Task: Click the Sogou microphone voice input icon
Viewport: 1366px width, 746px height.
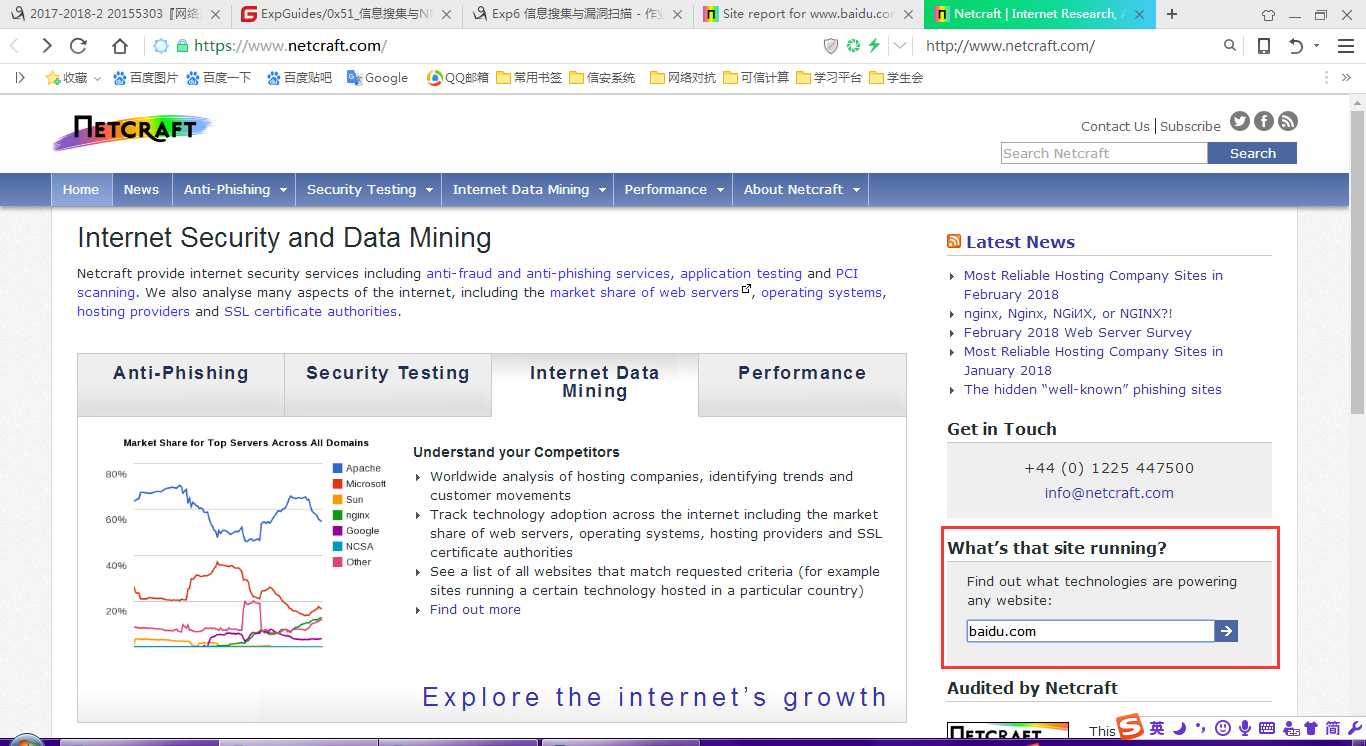Action: [x=1245, y=728]
